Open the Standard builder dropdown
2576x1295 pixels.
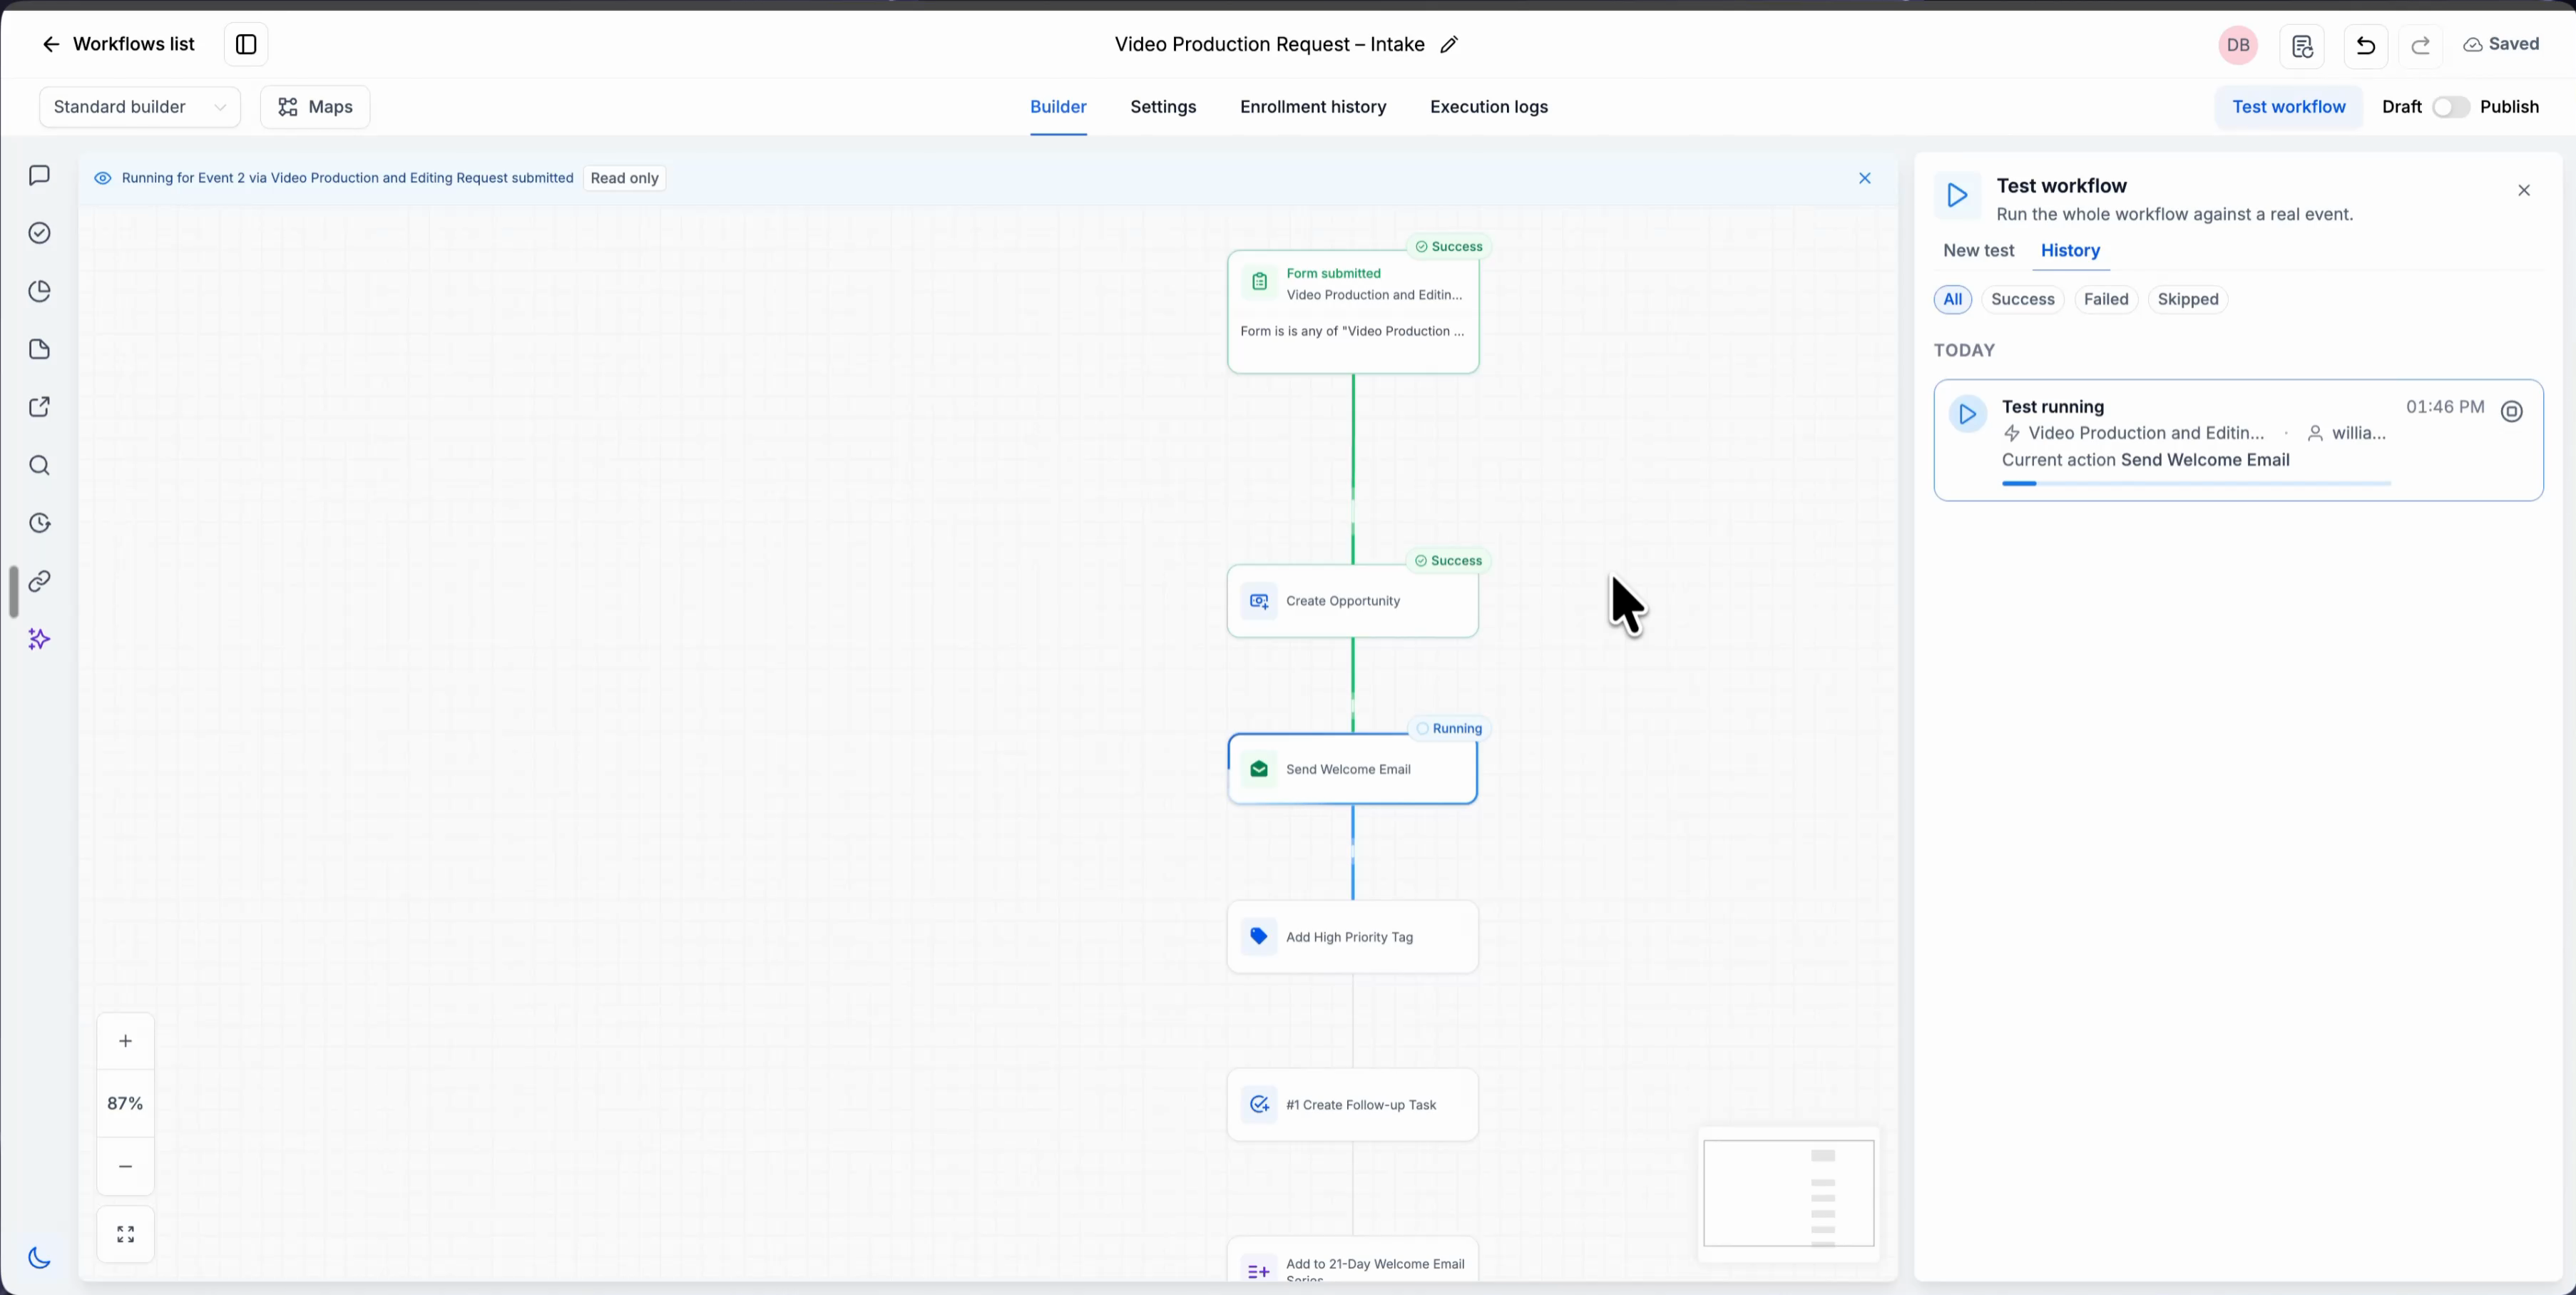click(x=140, y=107)
